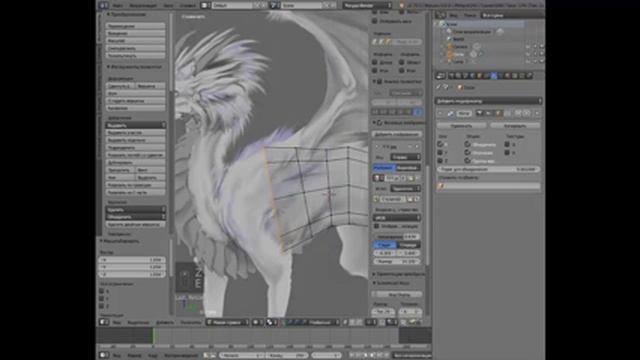Select the Camera object icon in the outliner
The width and height of the screenshot is (640, 360).
(x=451, y=47)
